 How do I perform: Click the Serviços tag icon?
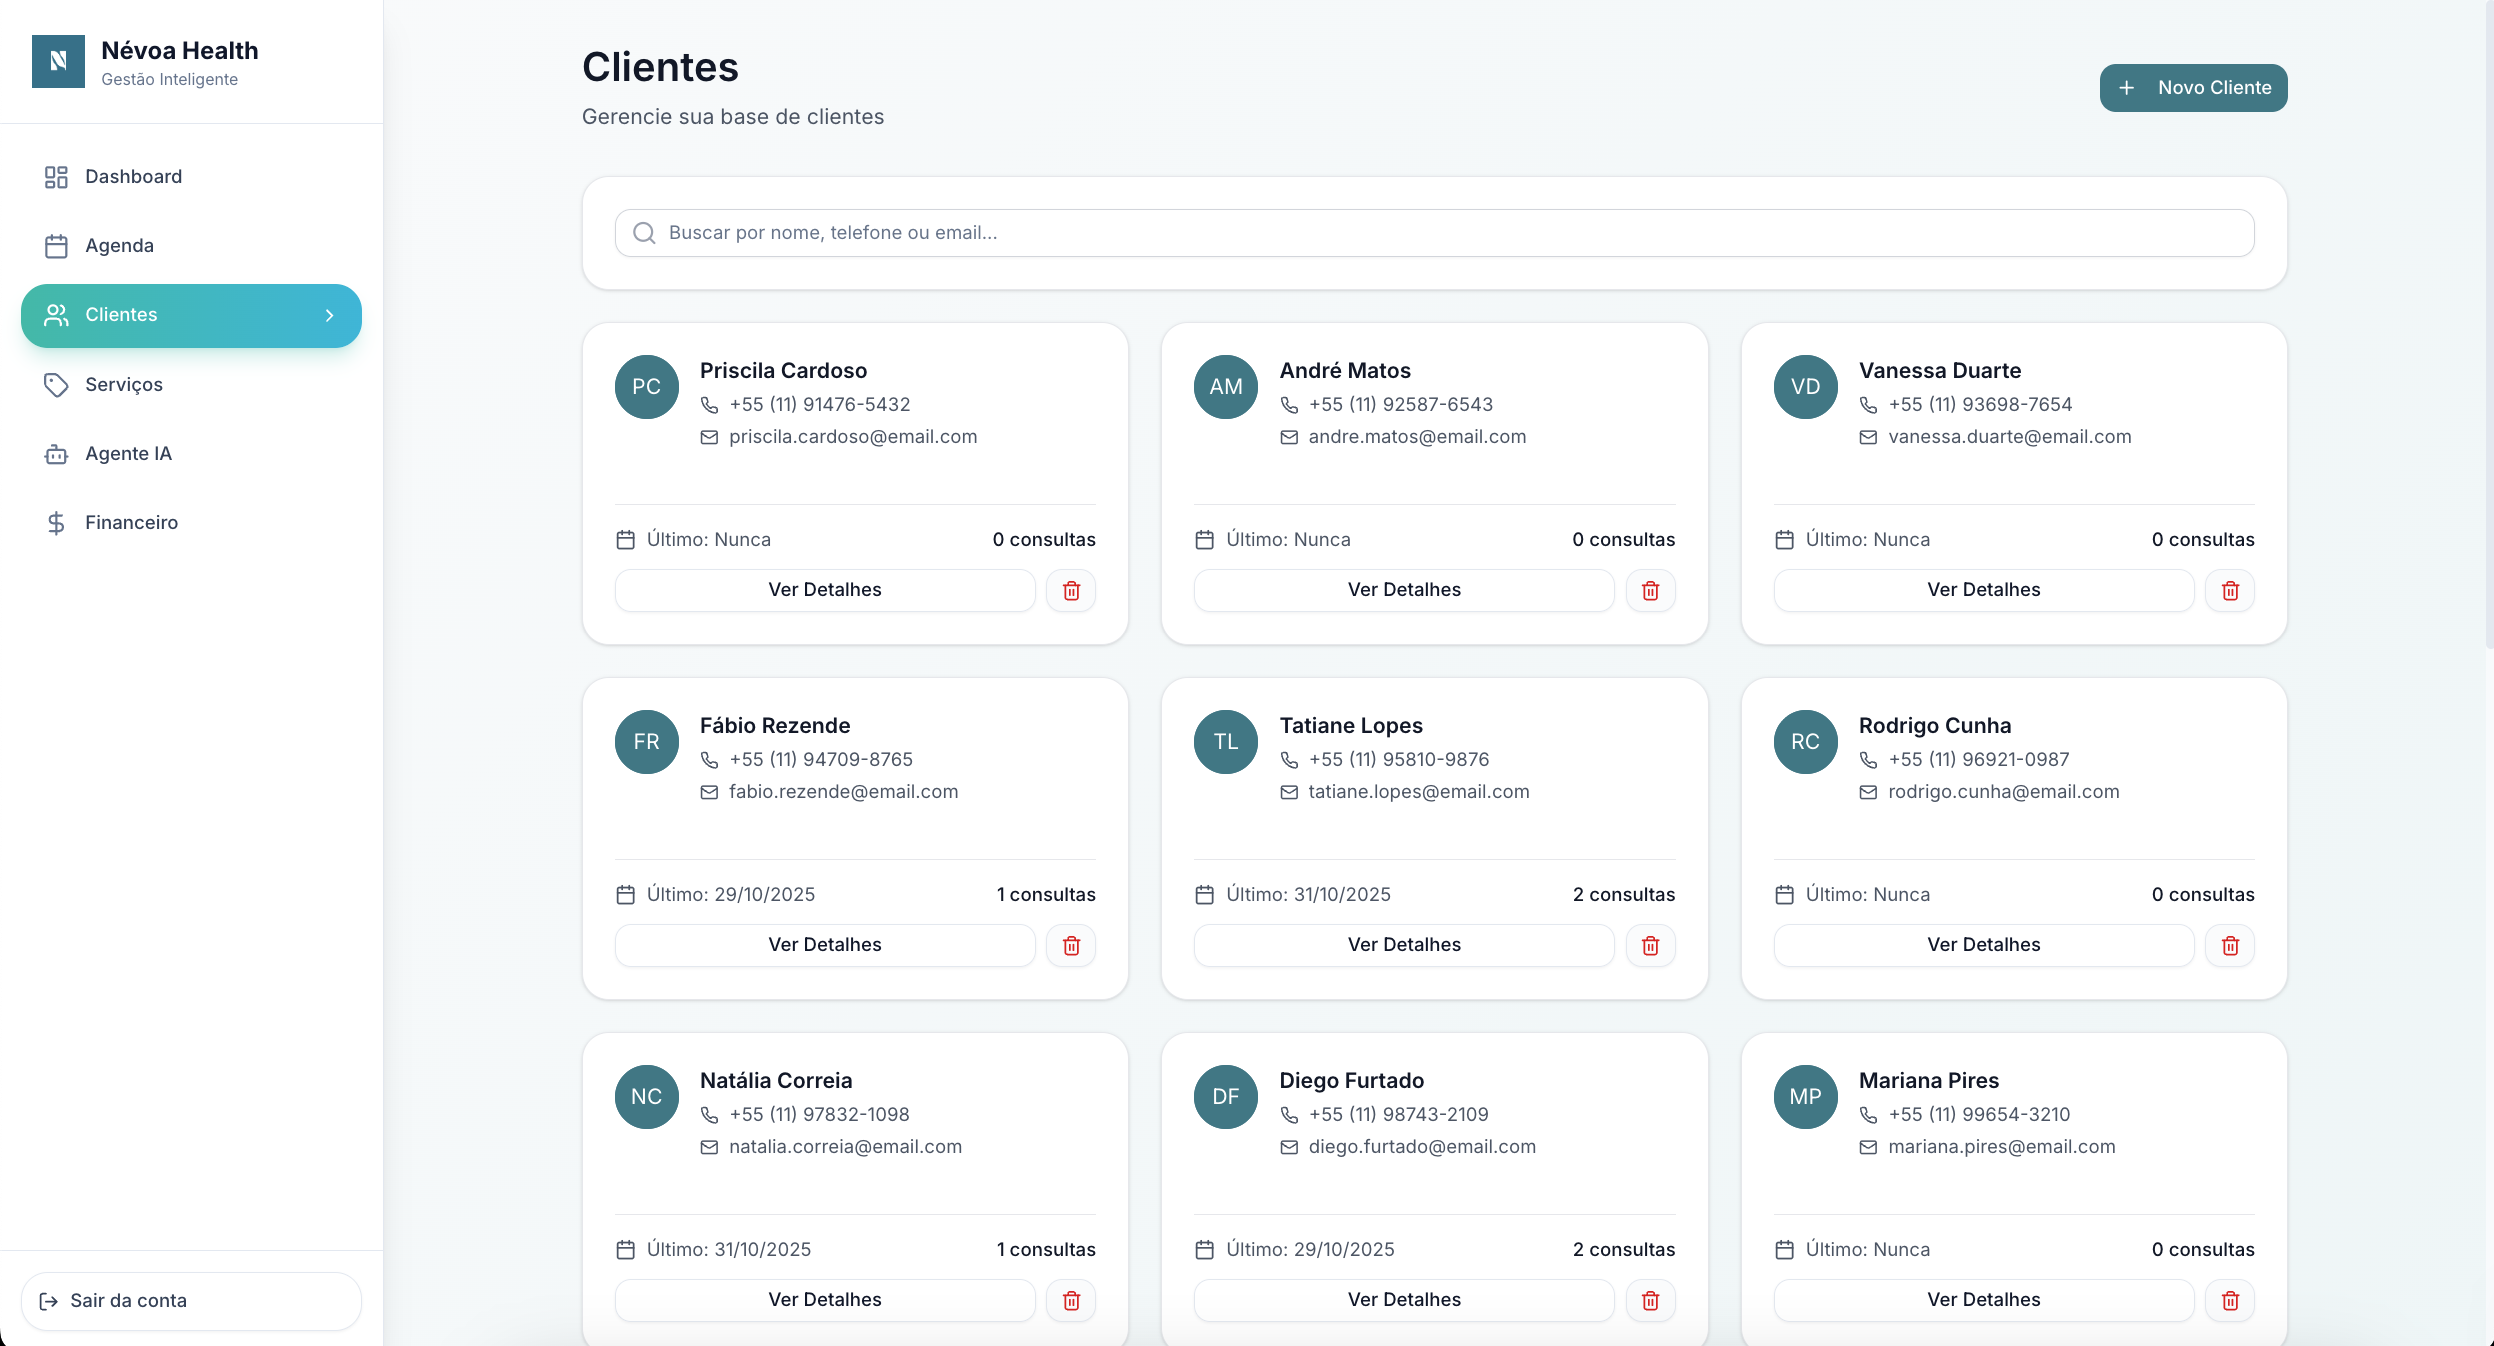57,384
